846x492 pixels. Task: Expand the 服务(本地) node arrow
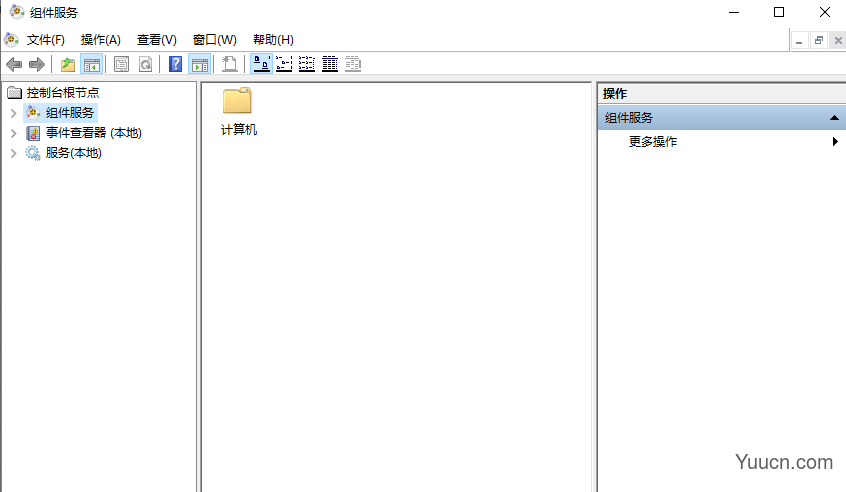coord(13,153)
